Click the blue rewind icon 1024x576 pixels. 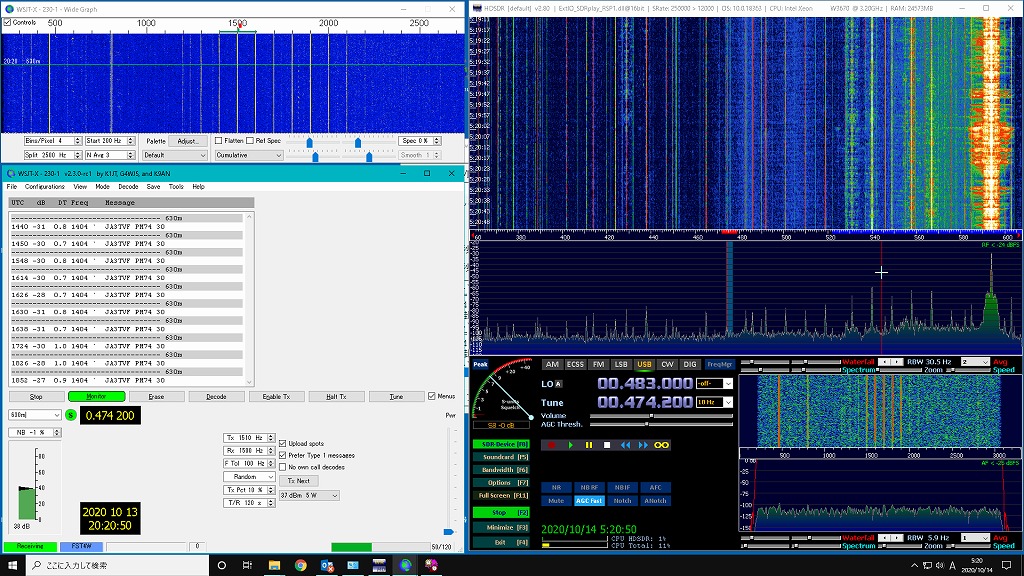(625, 444)
